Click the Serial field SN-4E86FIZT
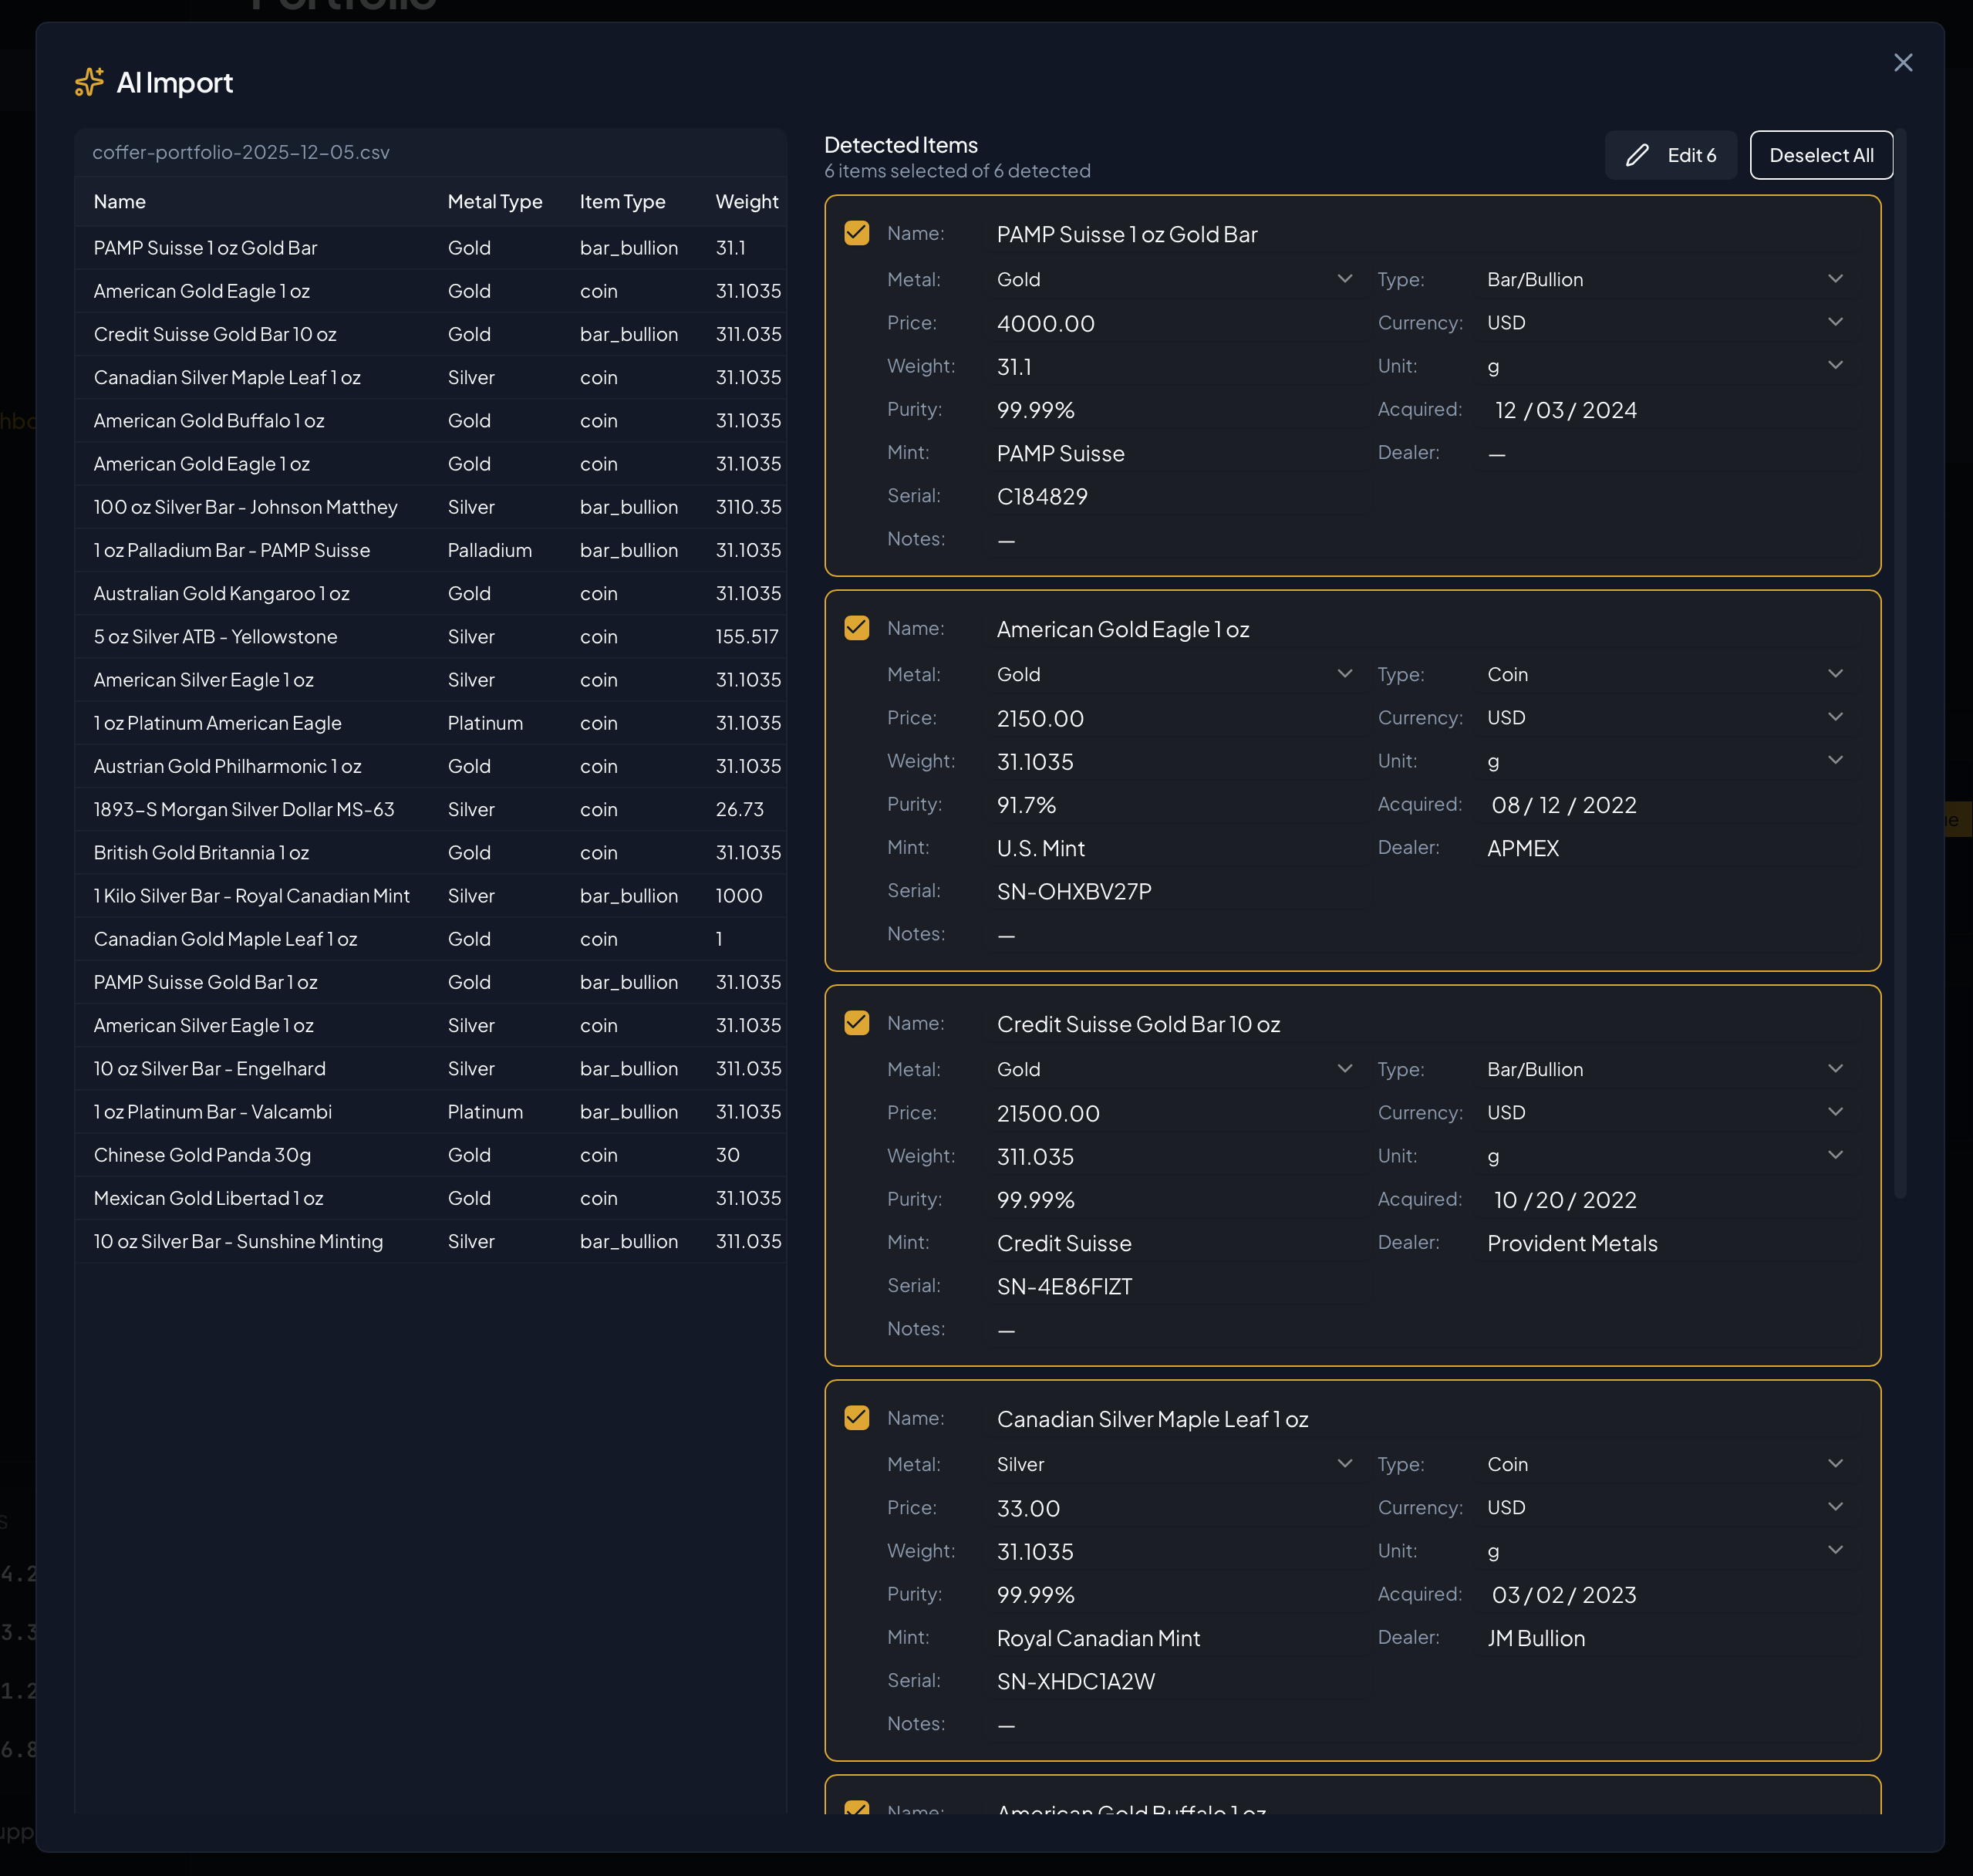Image resolution: width=1973 pixels, height=1876 pixels. [1064, 1286]
